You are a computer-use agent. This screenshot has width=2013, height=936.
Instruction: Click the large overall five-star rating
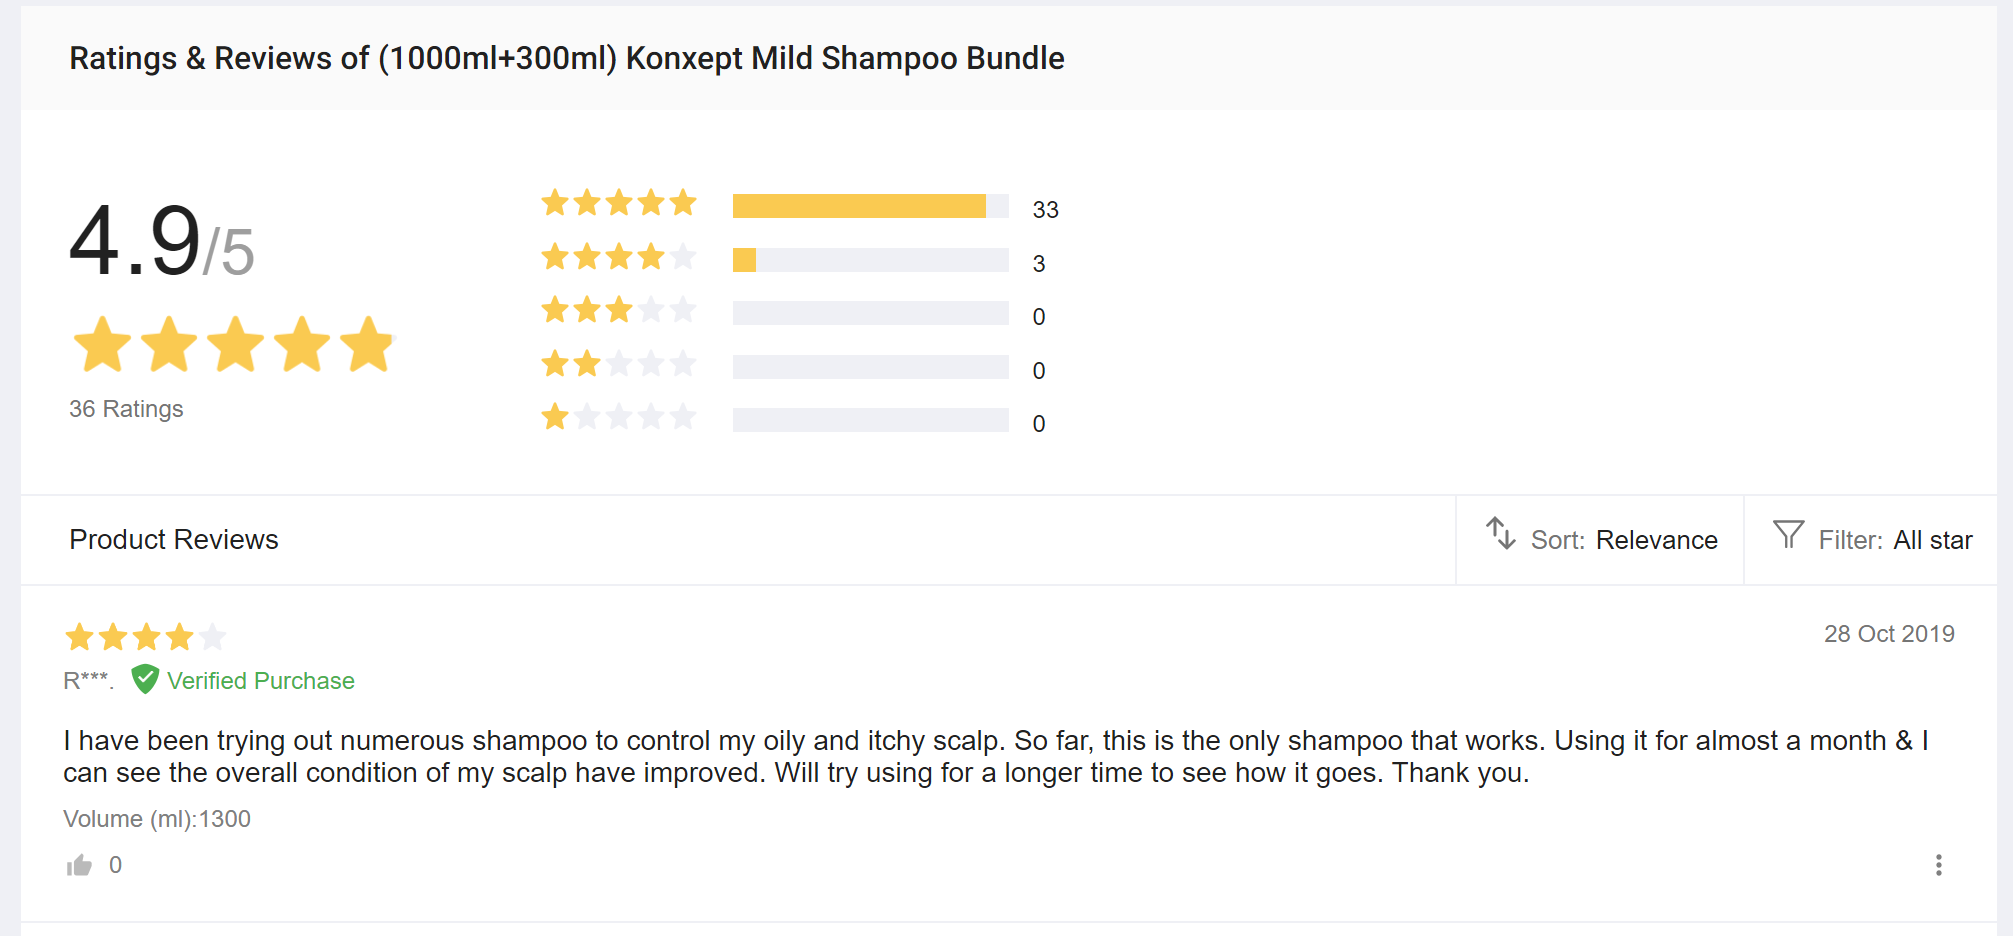point(235,345)
